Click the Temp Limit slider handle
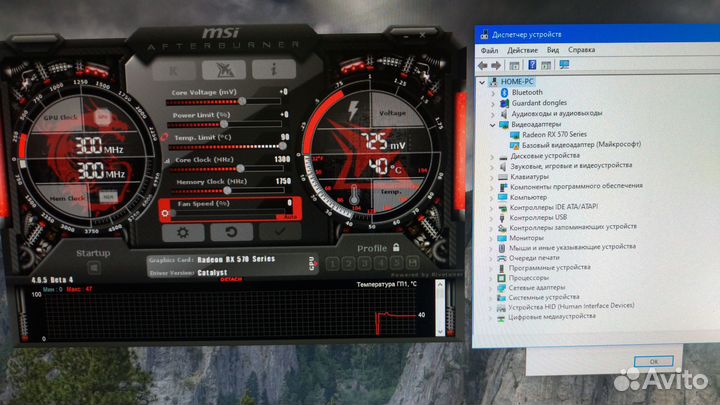The height and width of the screenshot is (405, 720). [x=282, y=146]
